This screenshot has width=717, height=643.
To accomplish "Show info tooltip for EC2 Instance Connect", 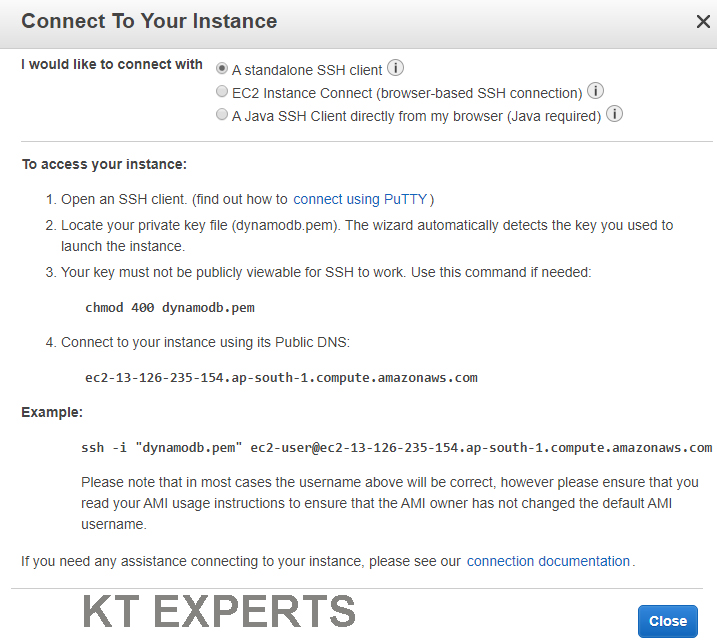I will (x=595, y=91).
